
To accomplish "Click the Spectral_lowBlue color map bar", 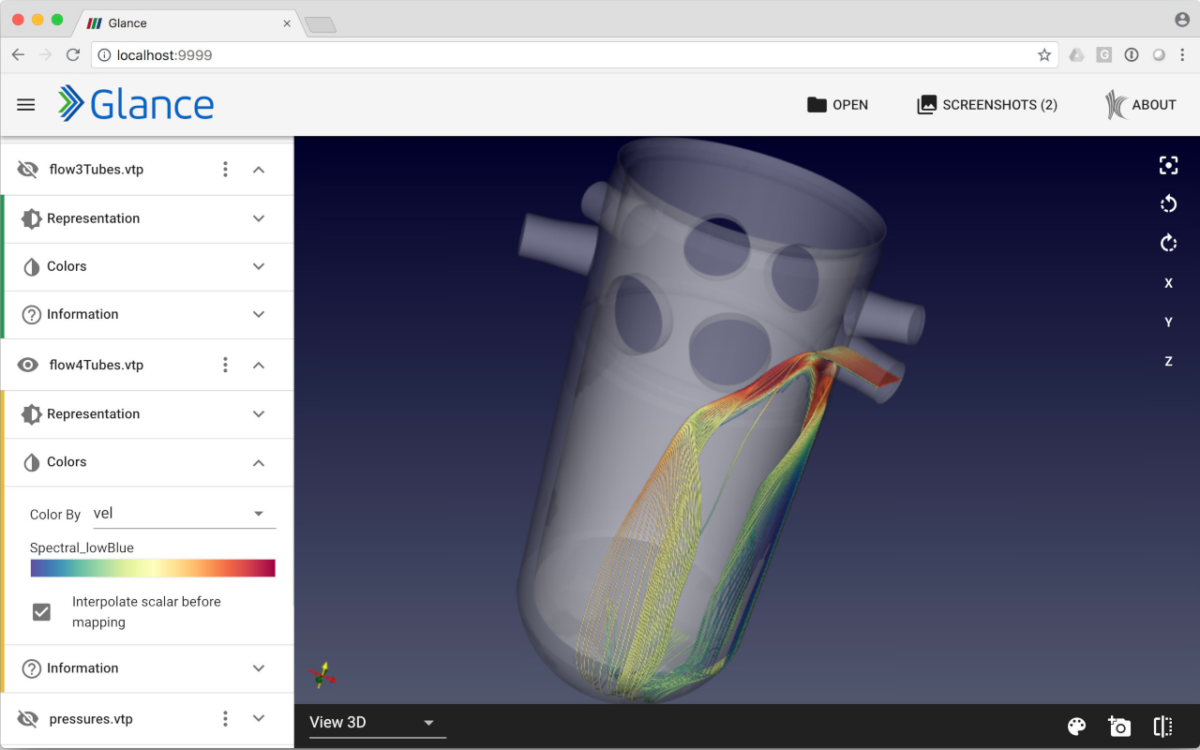I will (152, 568).
